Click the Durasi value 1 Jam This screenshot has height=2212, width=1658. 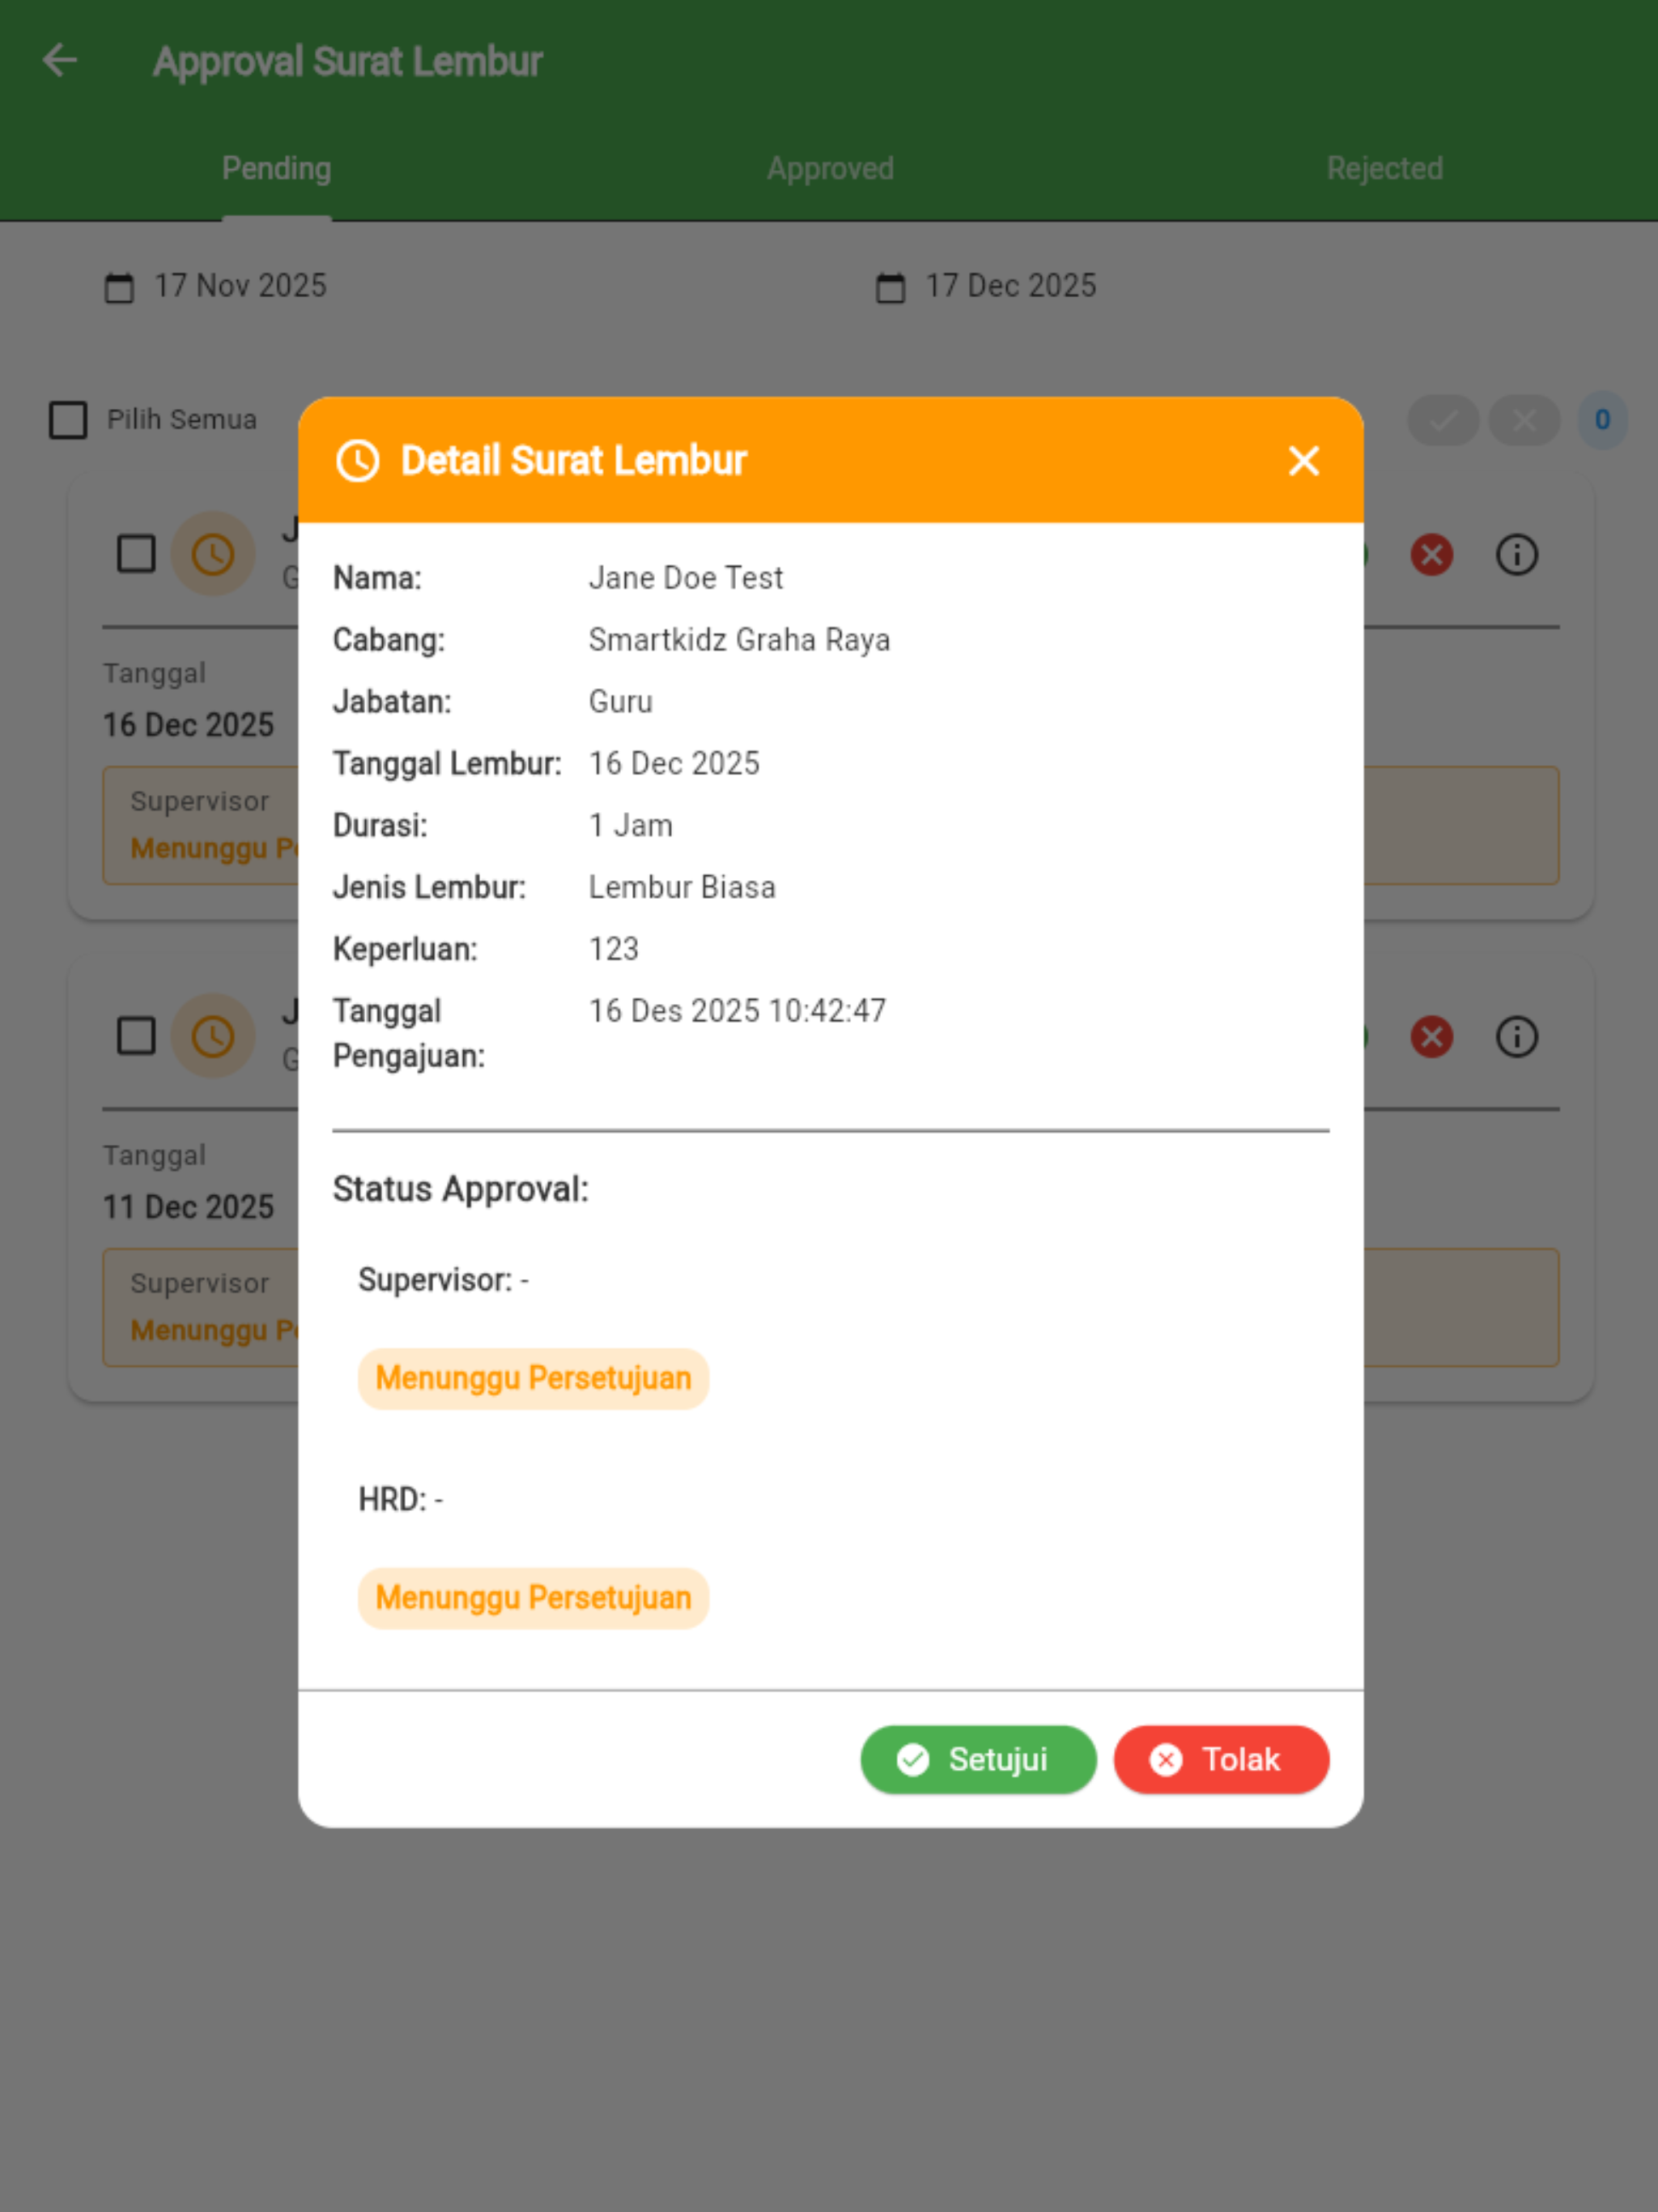[x=631, y=826]
